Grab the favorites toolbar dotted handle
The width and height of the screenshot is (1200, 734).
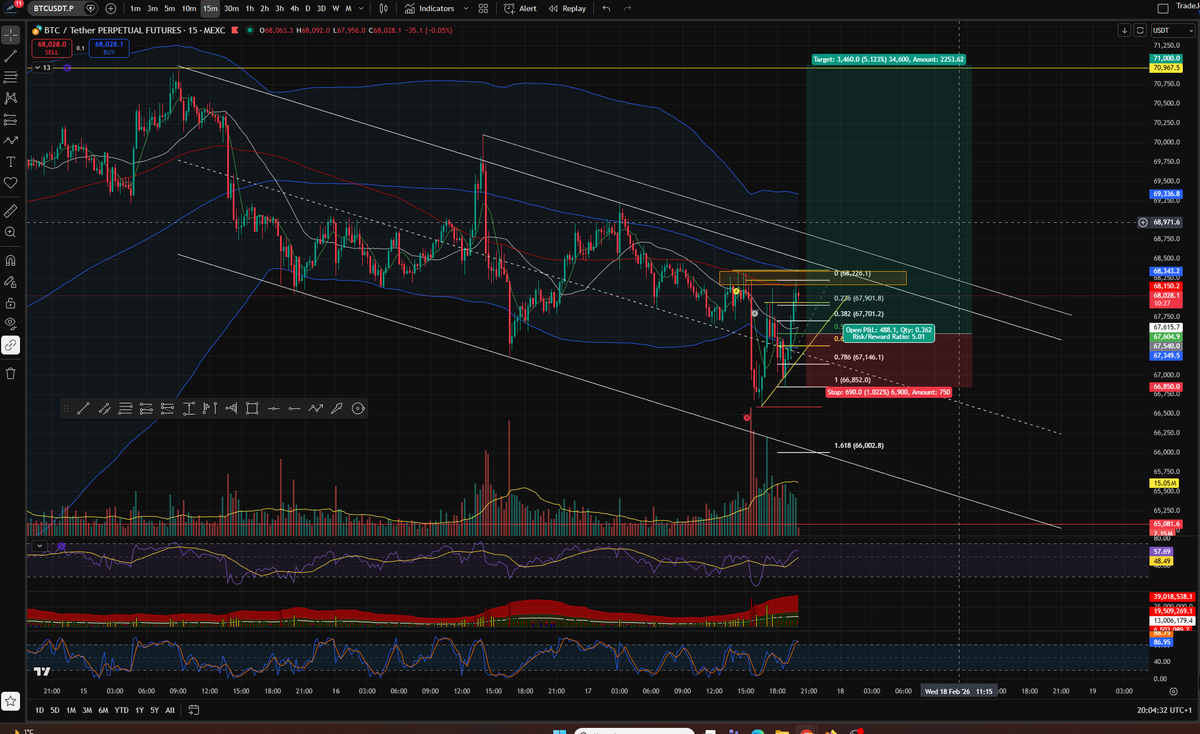coord(65,407)
